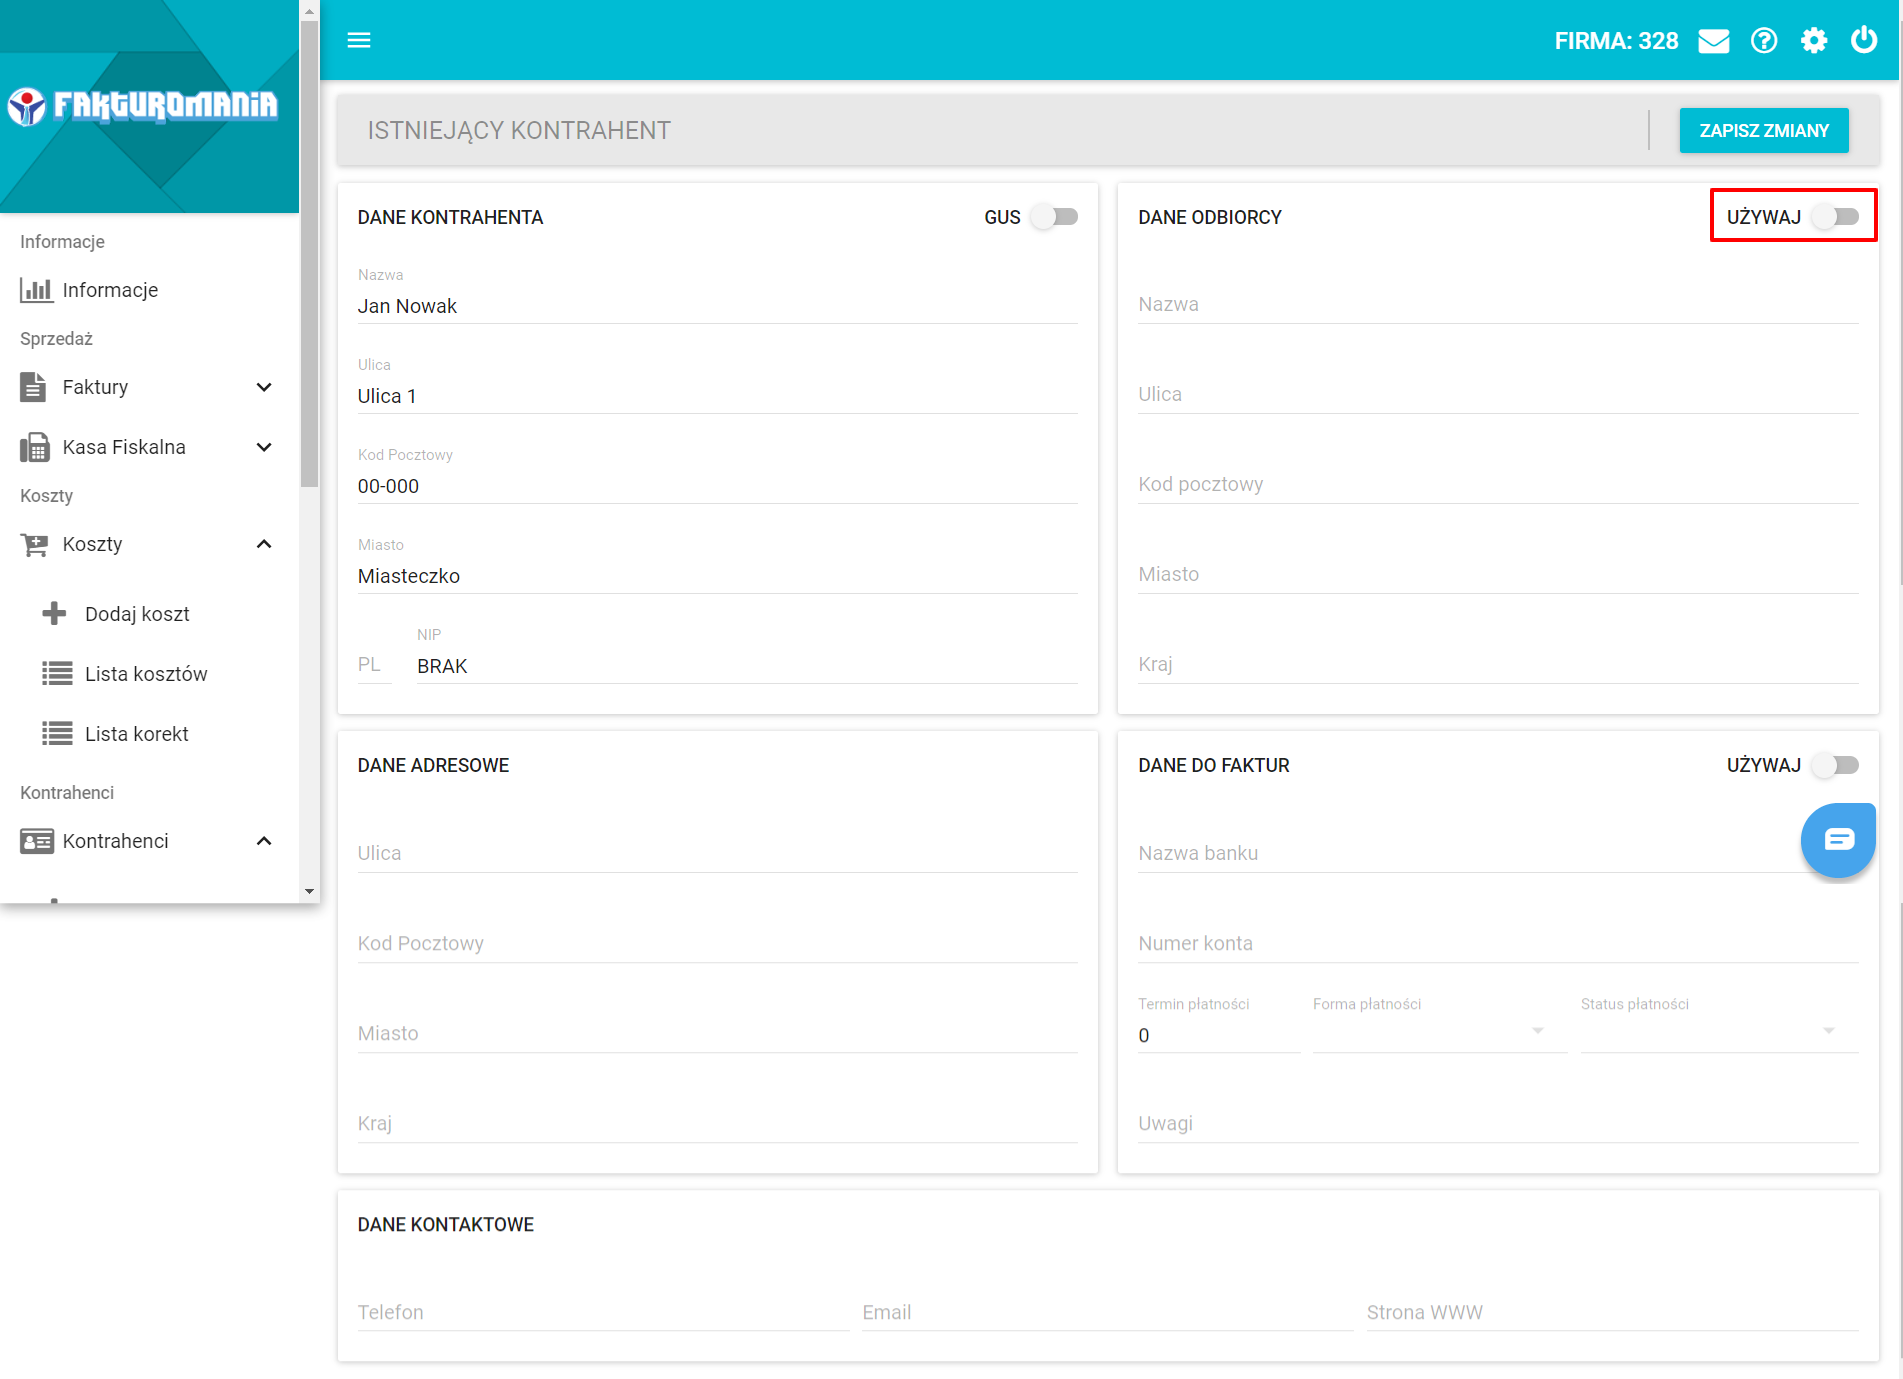Click the Miasto field in Dane Odbiorcy
The width and height of the screenshot is (1903, 1379).
[x=1498, y=575]
